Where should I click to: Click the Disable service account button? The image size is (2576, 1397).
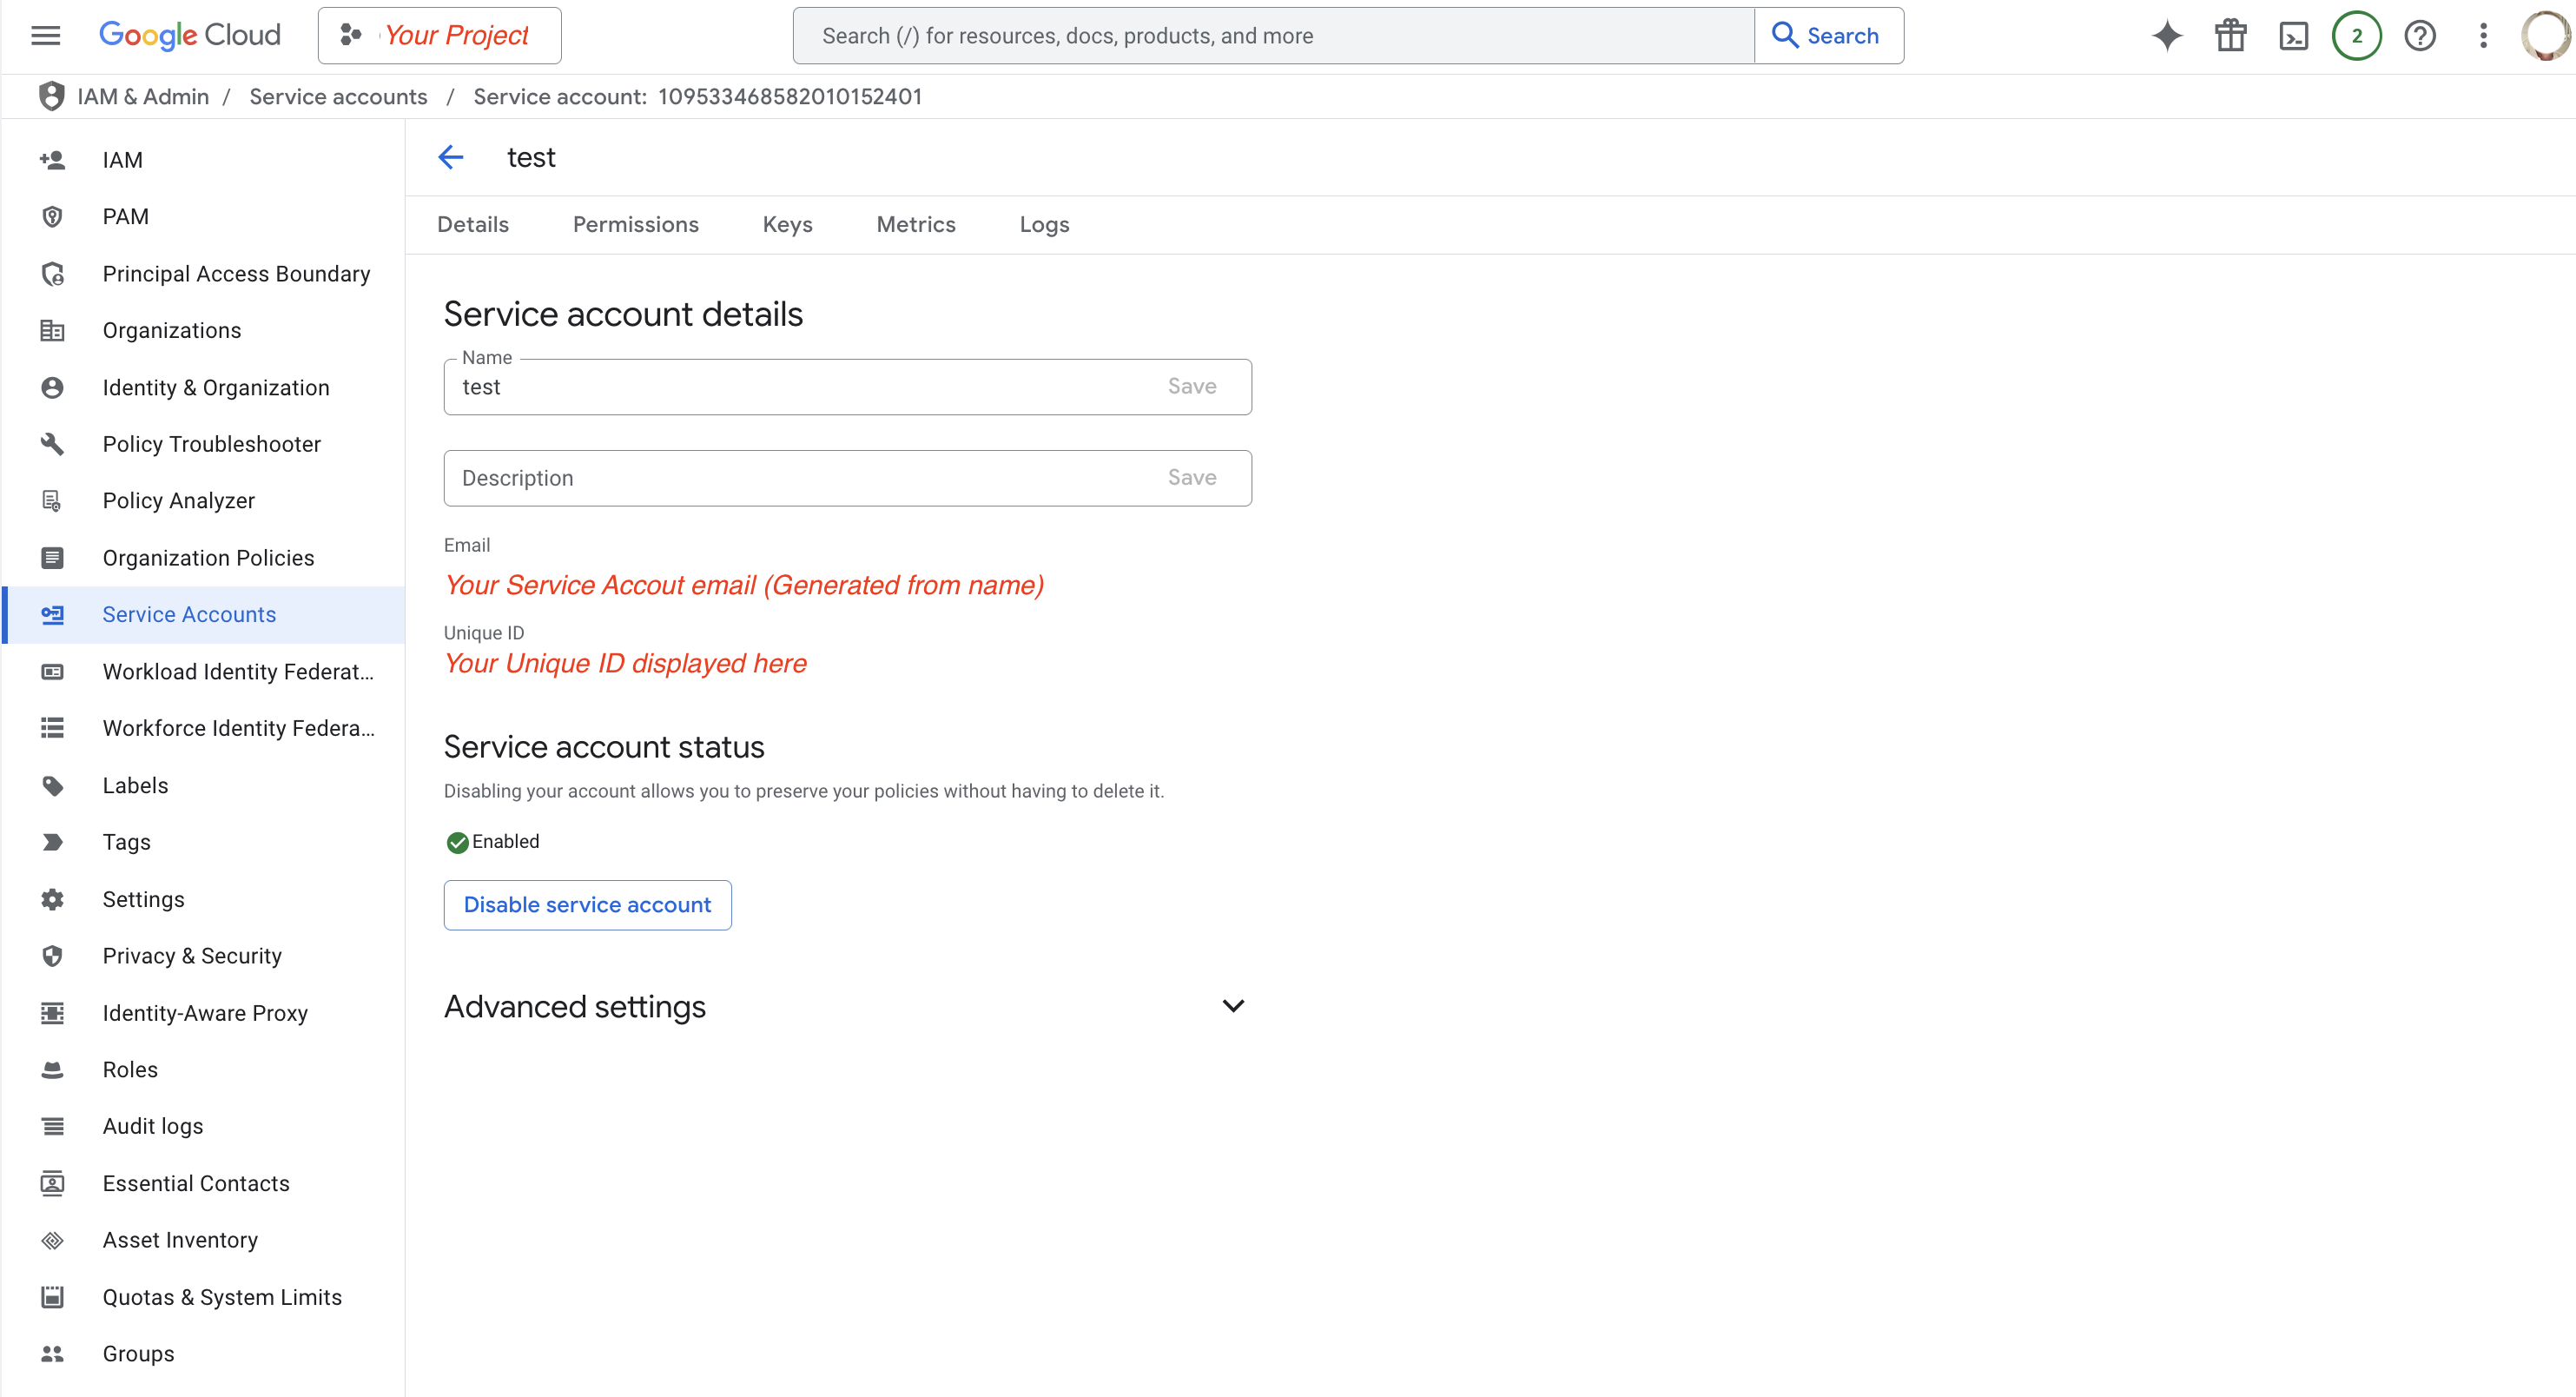(587, 905)
